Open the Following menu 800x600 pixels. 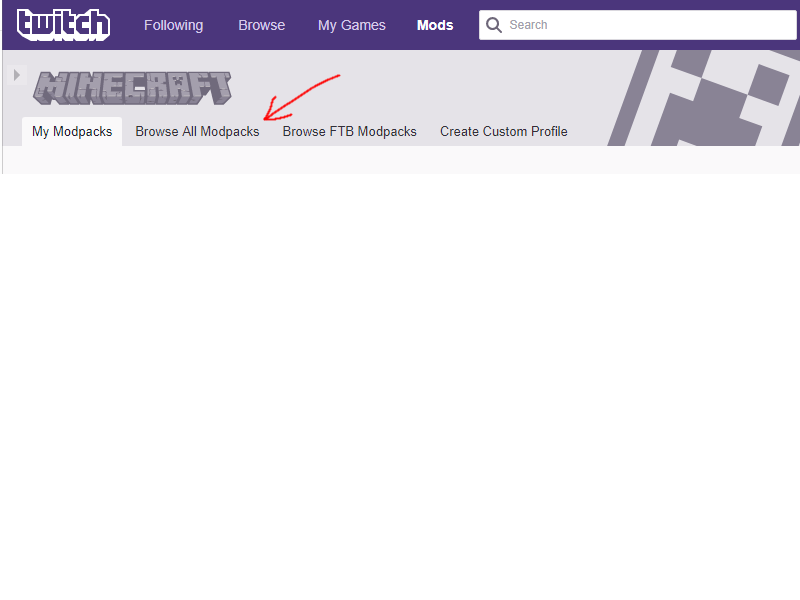click(x=173, y=25)
